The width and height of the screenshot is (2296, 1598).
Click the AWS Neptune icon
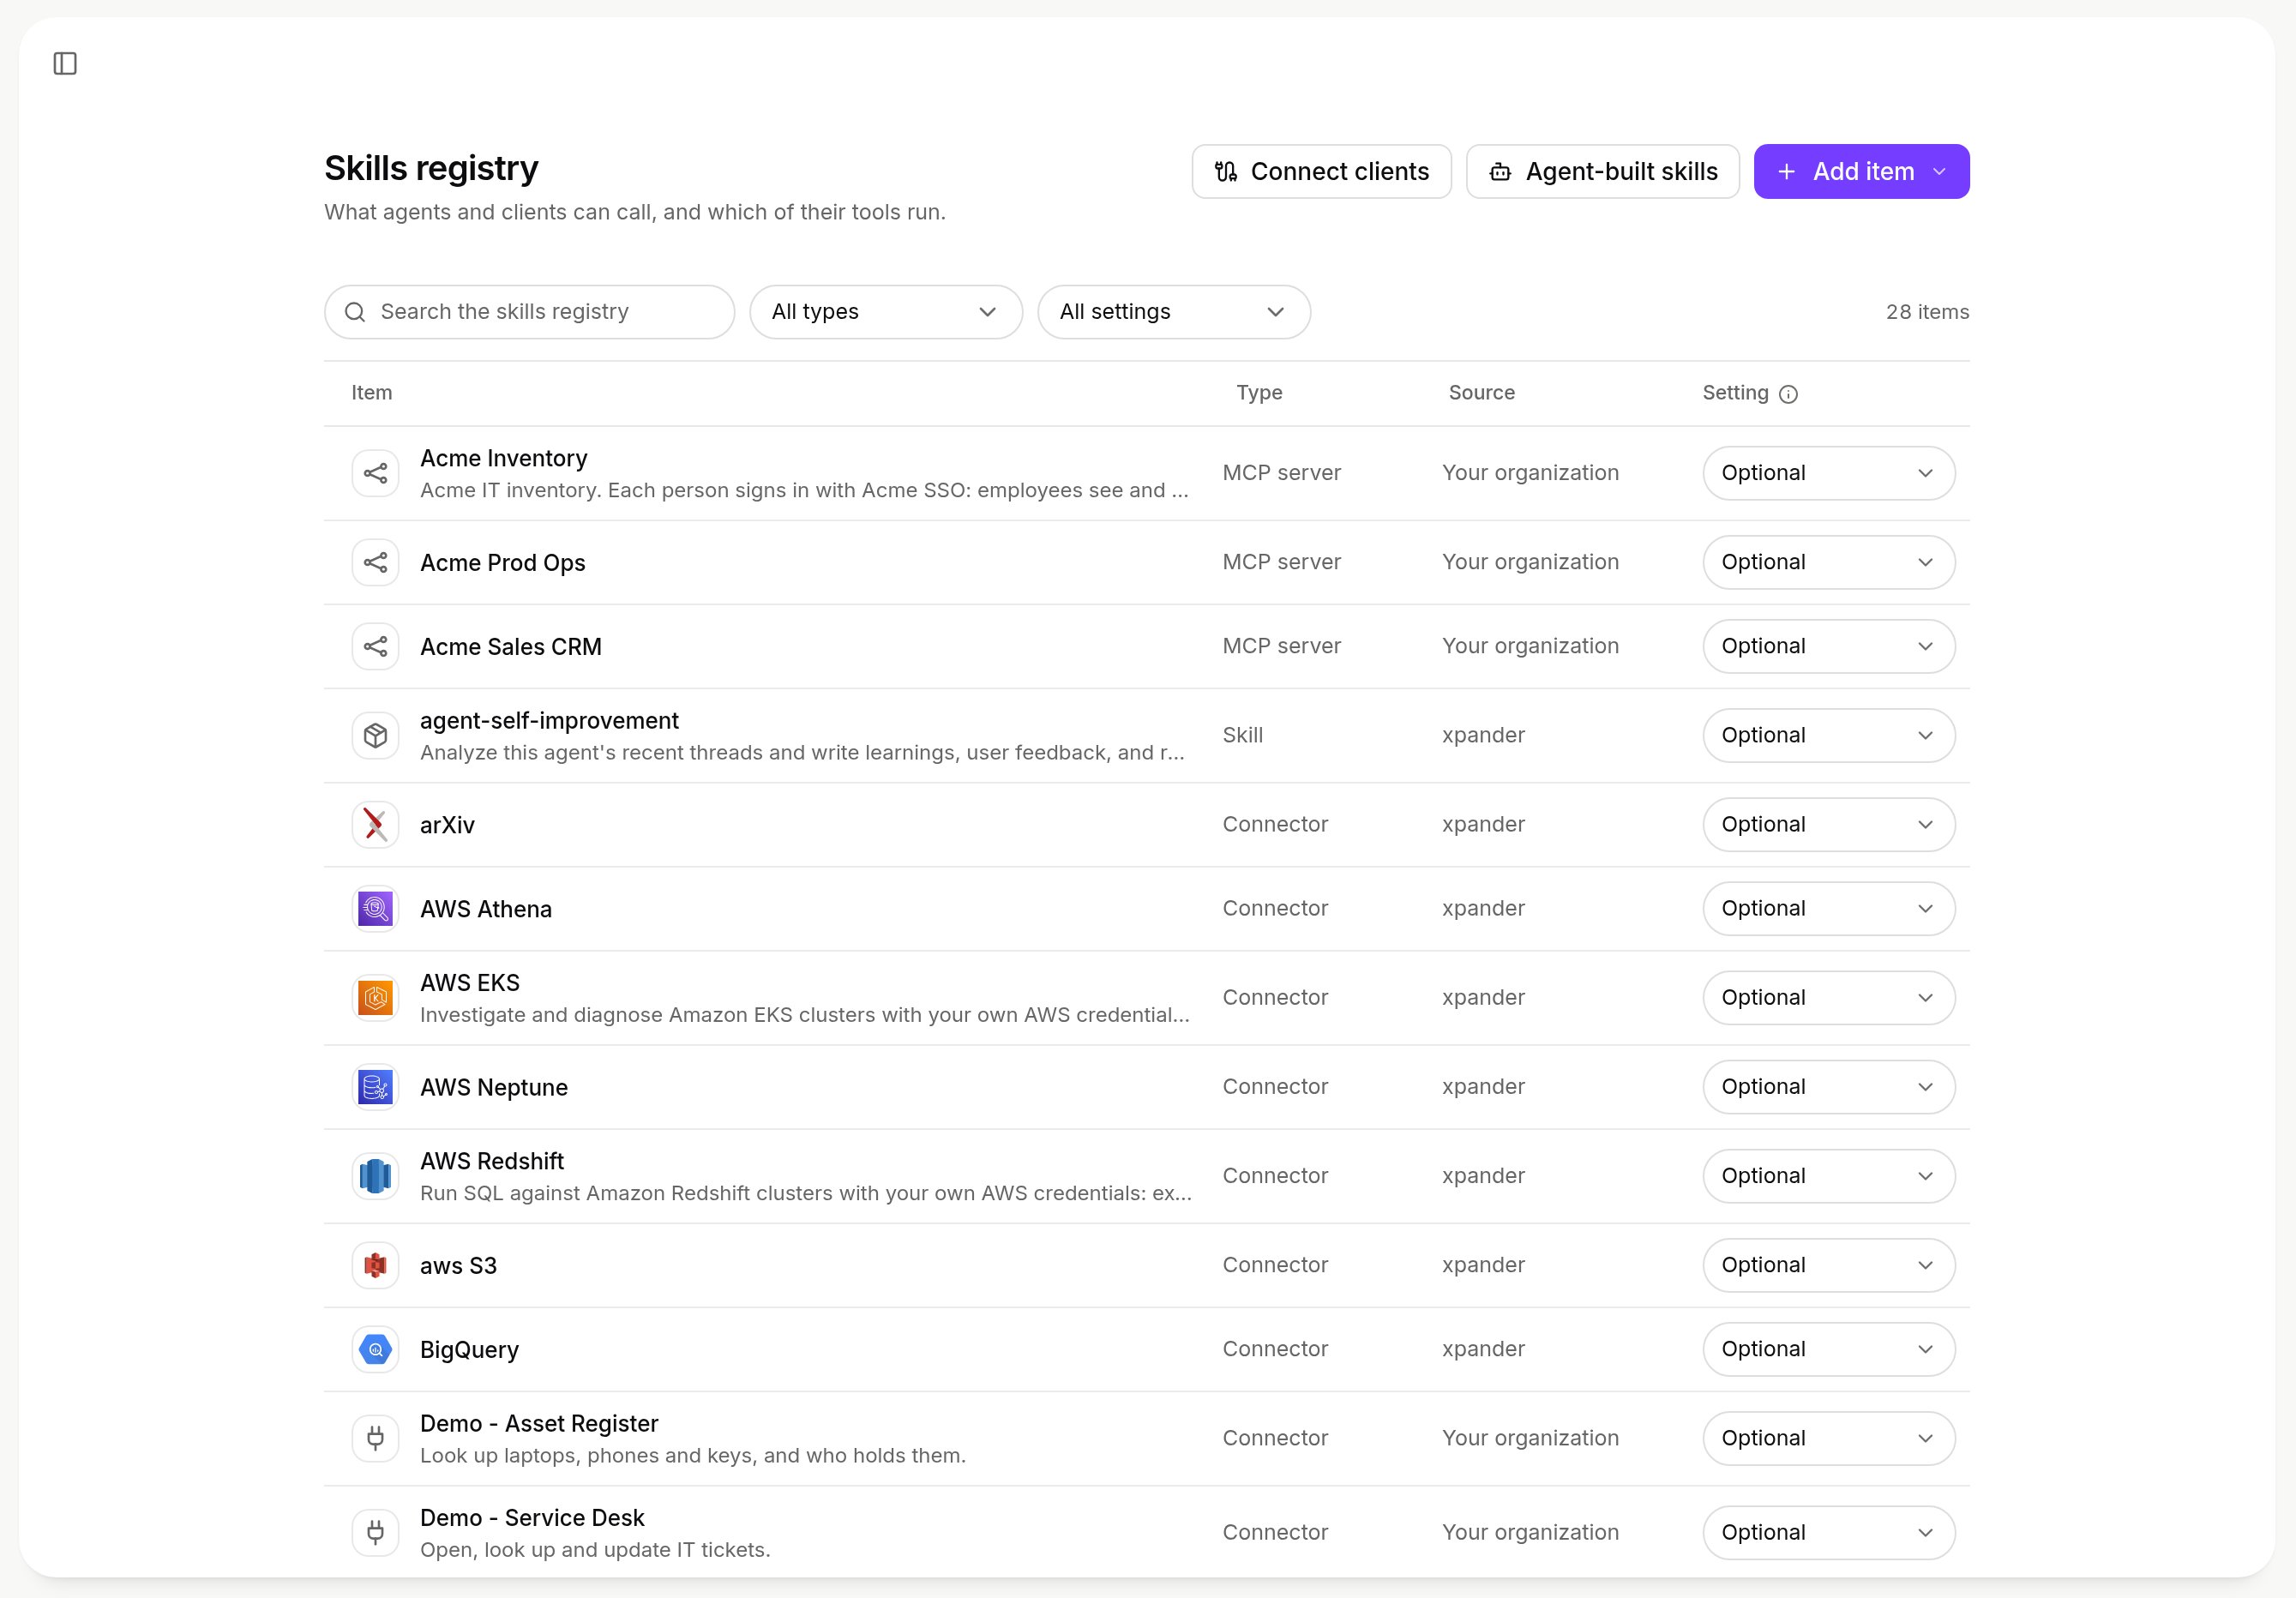tap(375, 1086)
